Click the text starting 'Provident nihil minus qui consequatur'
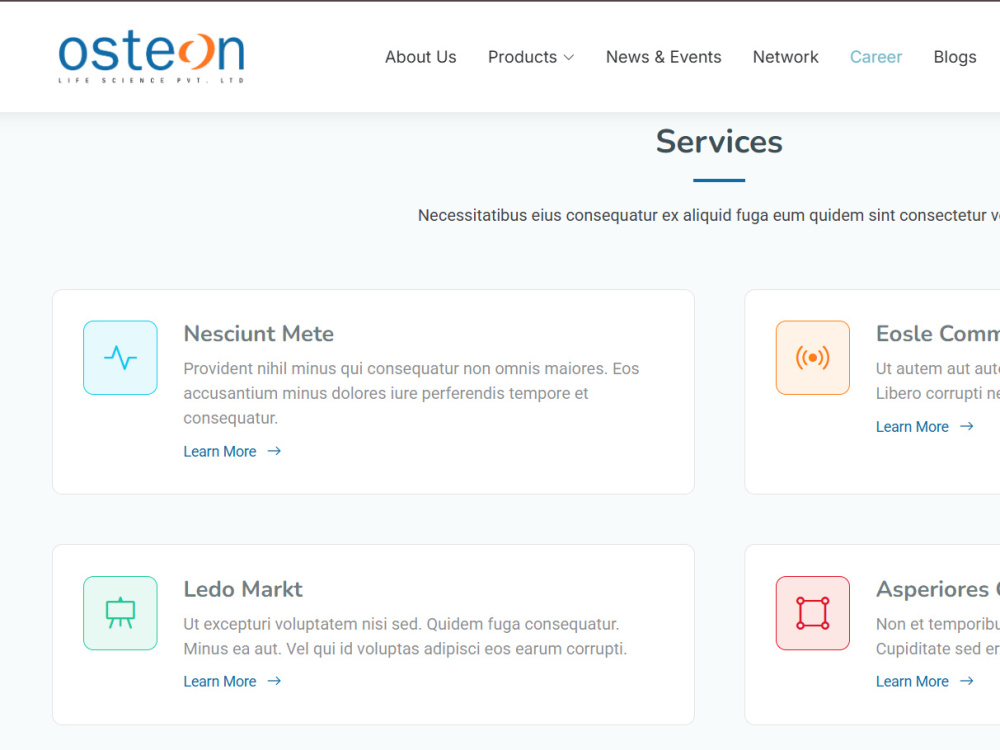 click(x=411, y=393)
